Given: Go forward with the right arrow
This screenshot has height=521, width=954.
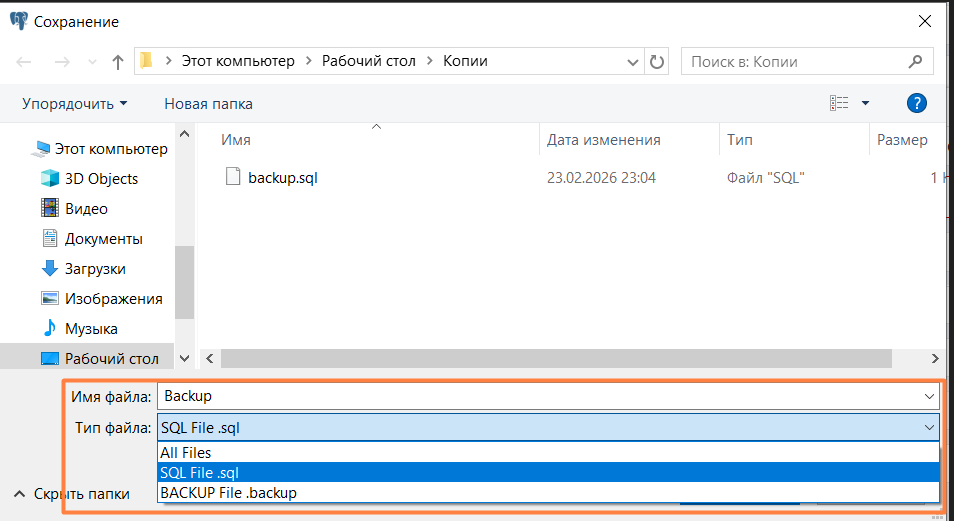Looking at the screenshot, I should pyautogui.click(x=62, y=61).
